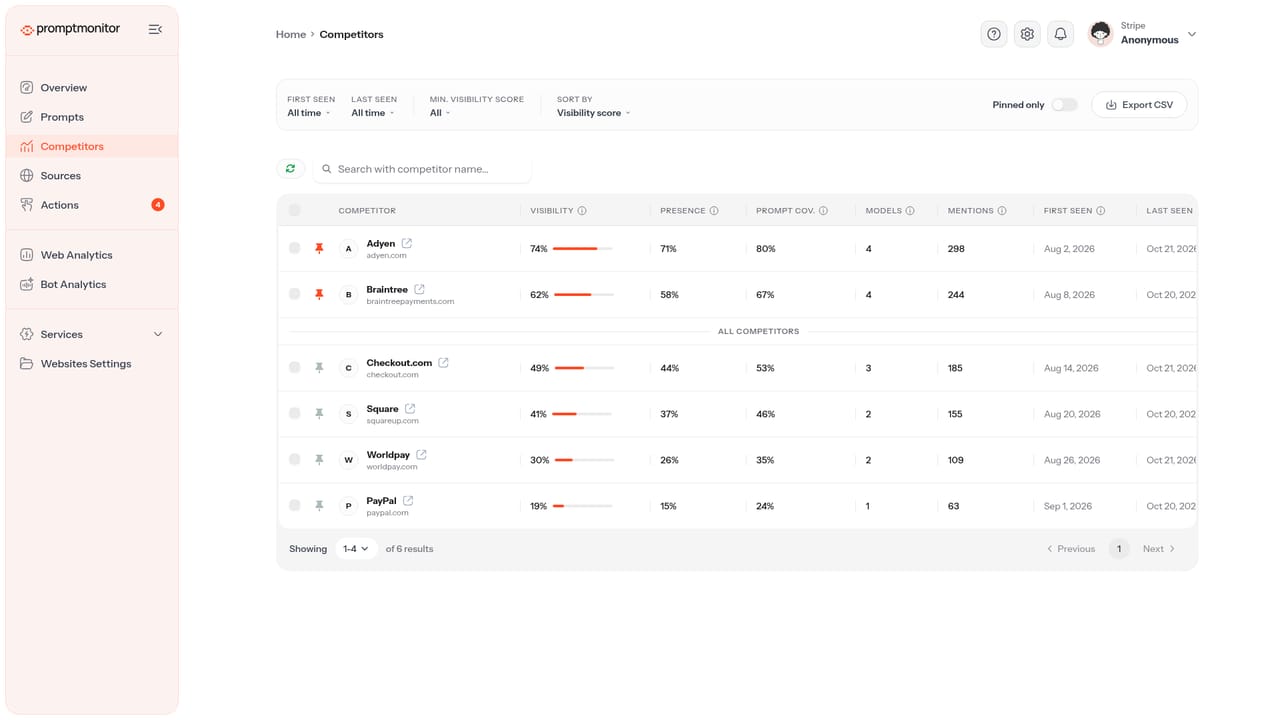The image size is (1280, 720).
Task: Check the select-all header checkbox
Action: pos(294,210)
